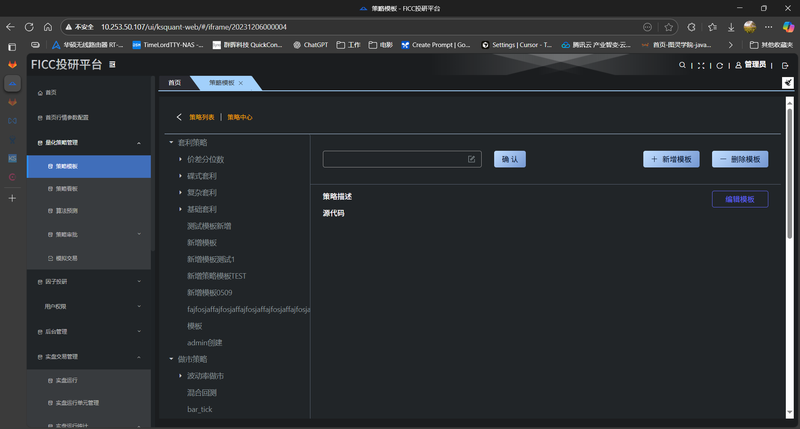Click the back arrow before 策略列表
This screenshot has height=429, width=800.
[179, 117]
